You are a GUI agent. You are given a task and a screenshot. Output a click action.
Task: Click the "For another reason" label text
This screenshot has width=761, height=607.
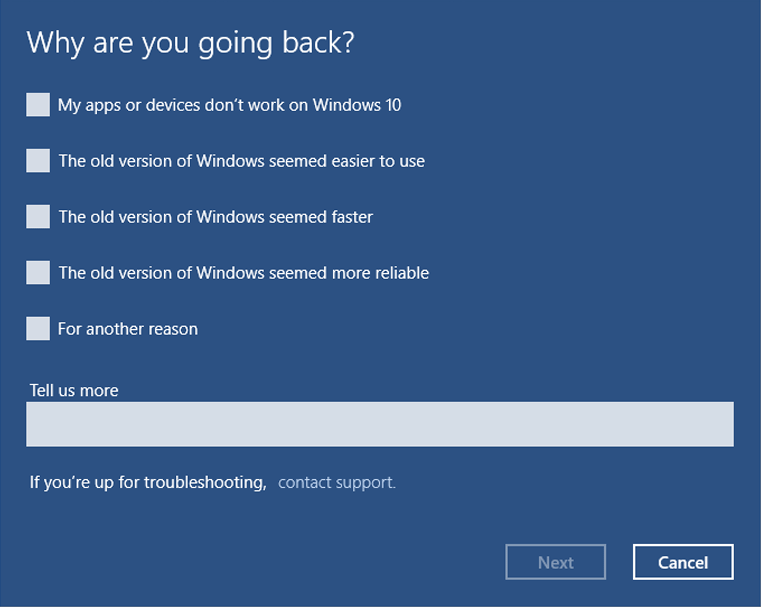[x=128, y=329]
